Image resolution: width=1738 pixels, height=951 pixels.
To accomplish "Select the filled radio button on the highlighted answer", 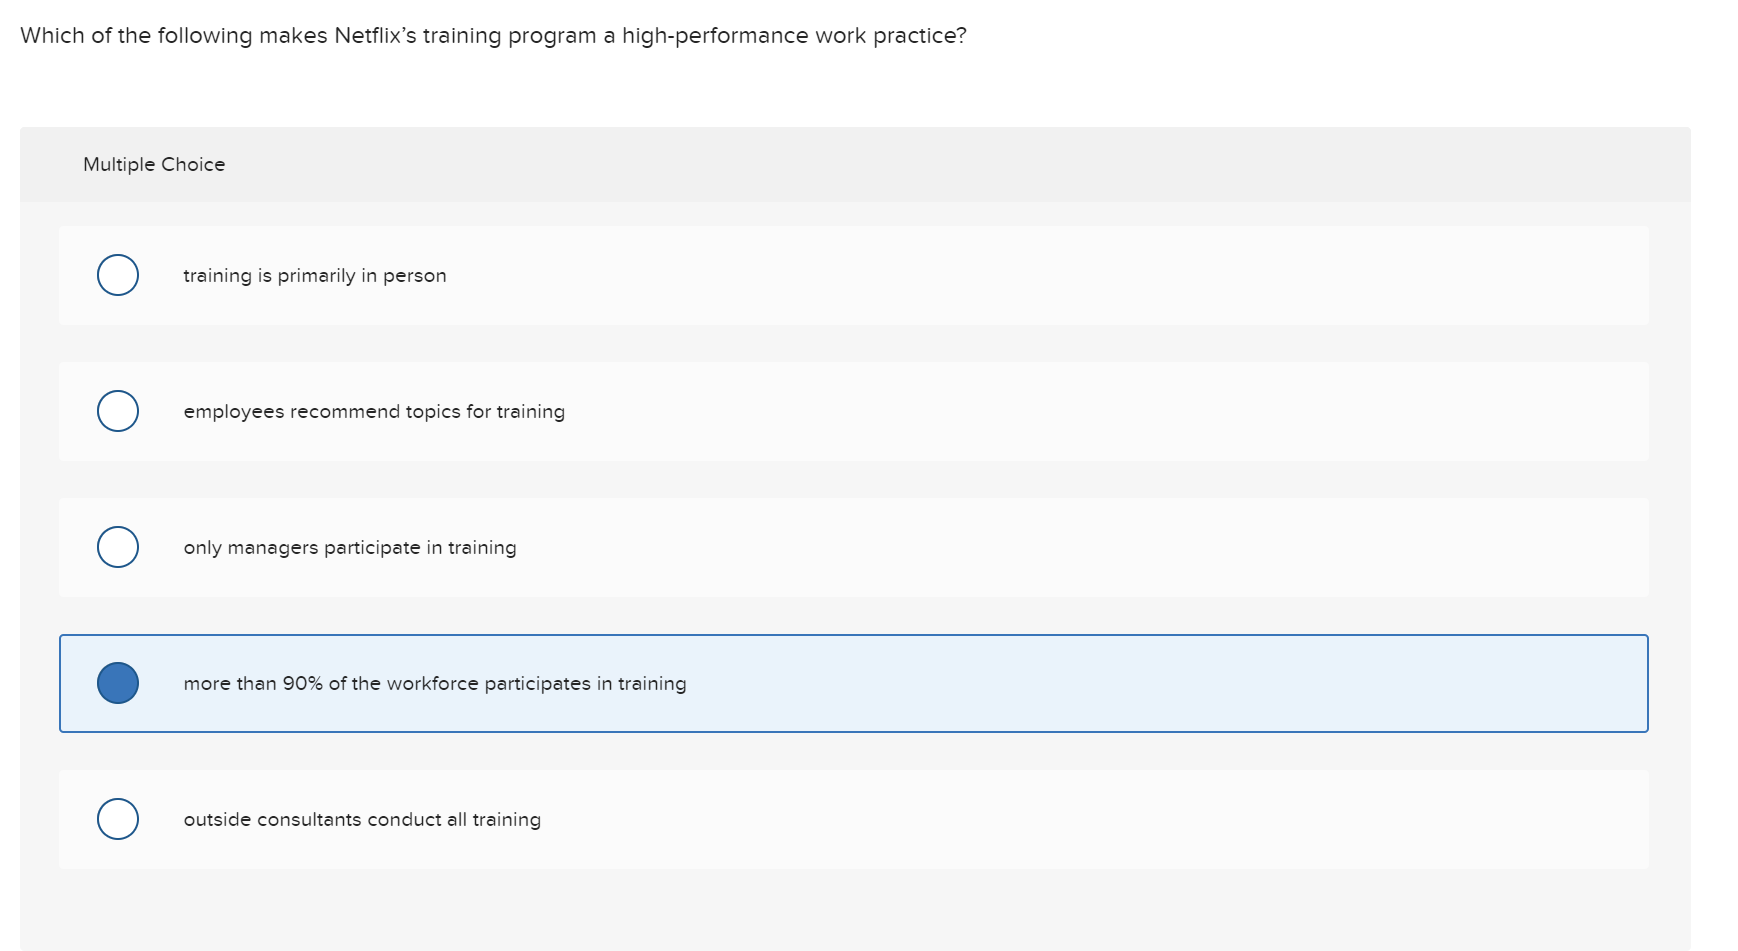I will coord(117,683).
